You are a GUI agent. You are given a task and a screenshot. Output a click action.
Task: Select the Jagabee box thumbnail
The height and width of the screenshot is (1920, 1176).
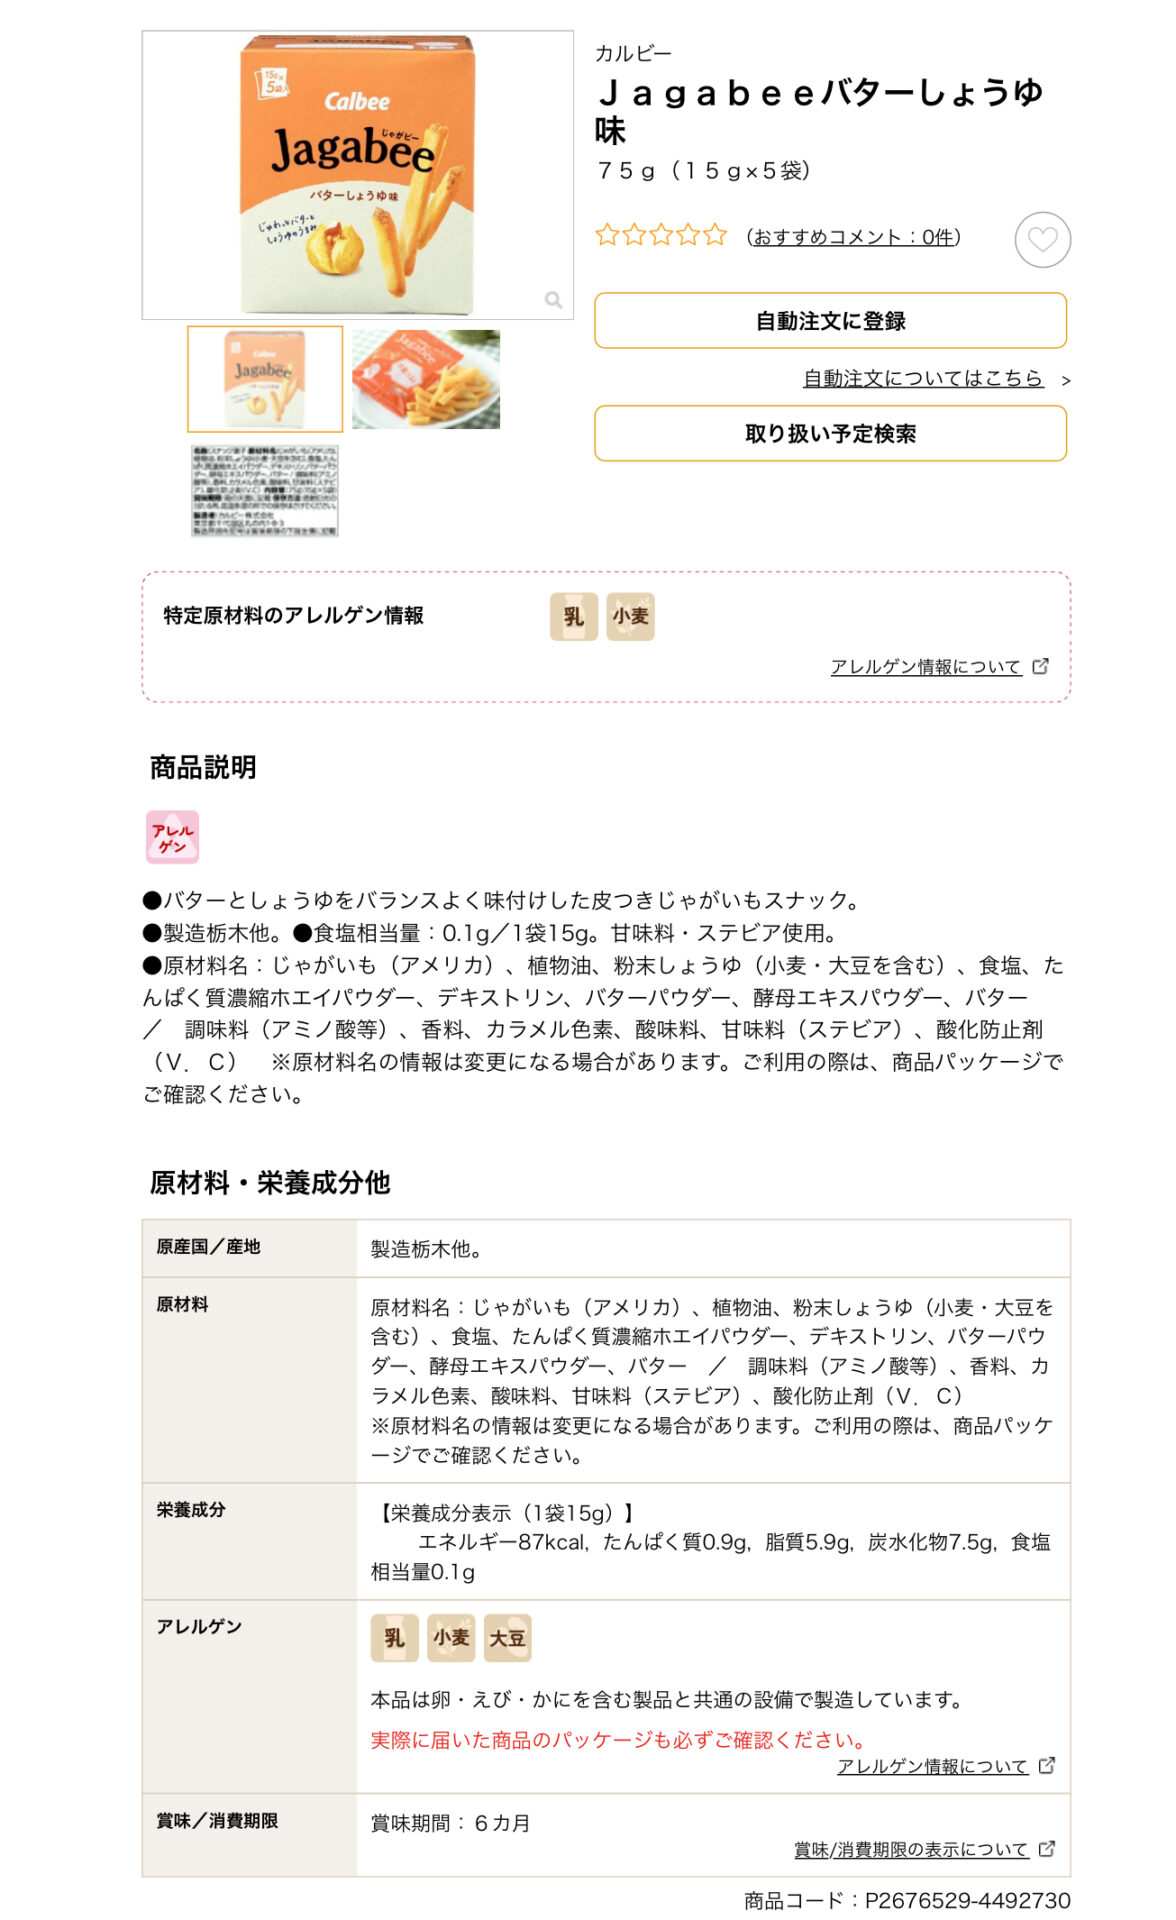pyautogui.click(x=265, y=379)
